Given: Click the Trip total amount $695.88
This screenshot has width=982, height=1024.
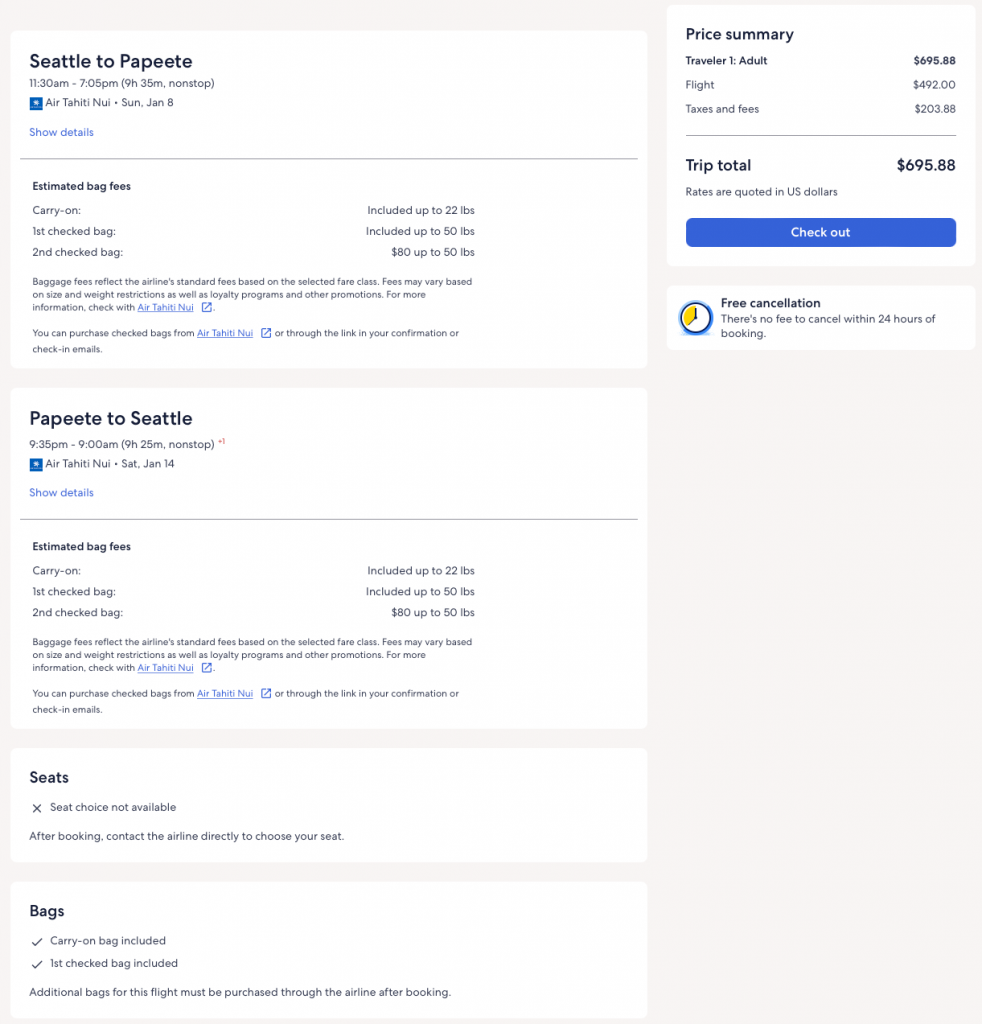Looking at the screenshot, I should (x=925, y=166).
